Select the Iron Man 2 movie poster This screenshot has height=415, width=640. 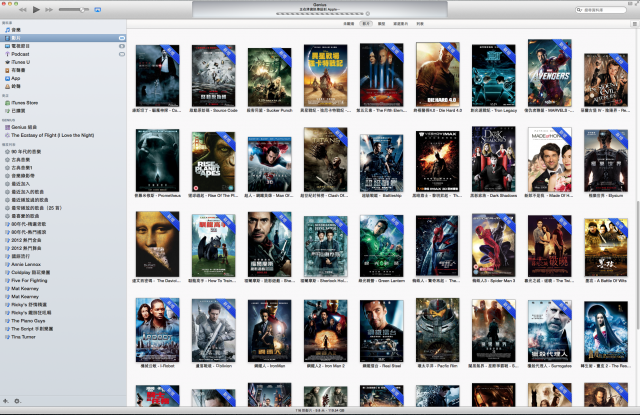(x=325, y=331)
